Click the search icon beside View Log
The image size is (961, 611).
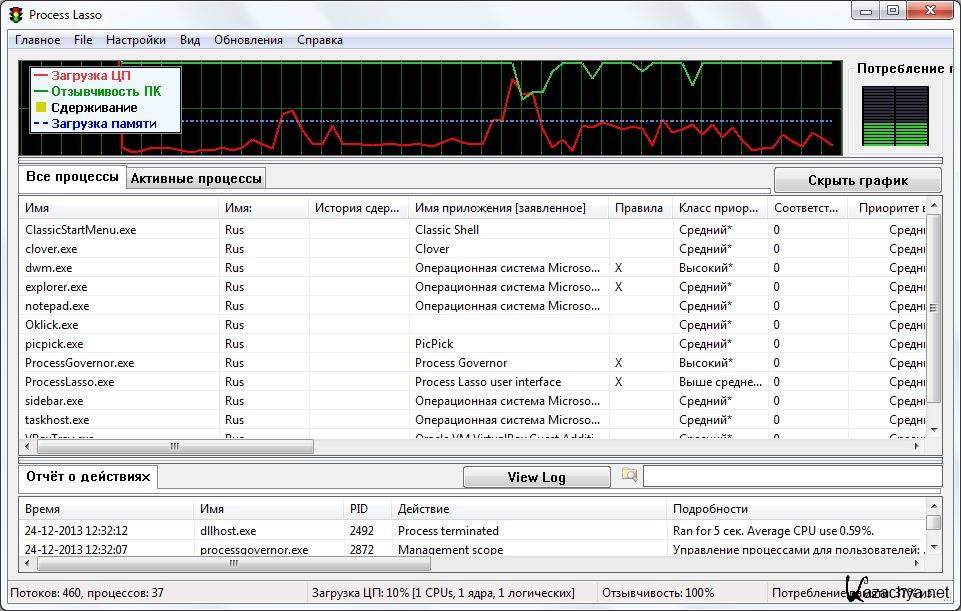[629, 476]
